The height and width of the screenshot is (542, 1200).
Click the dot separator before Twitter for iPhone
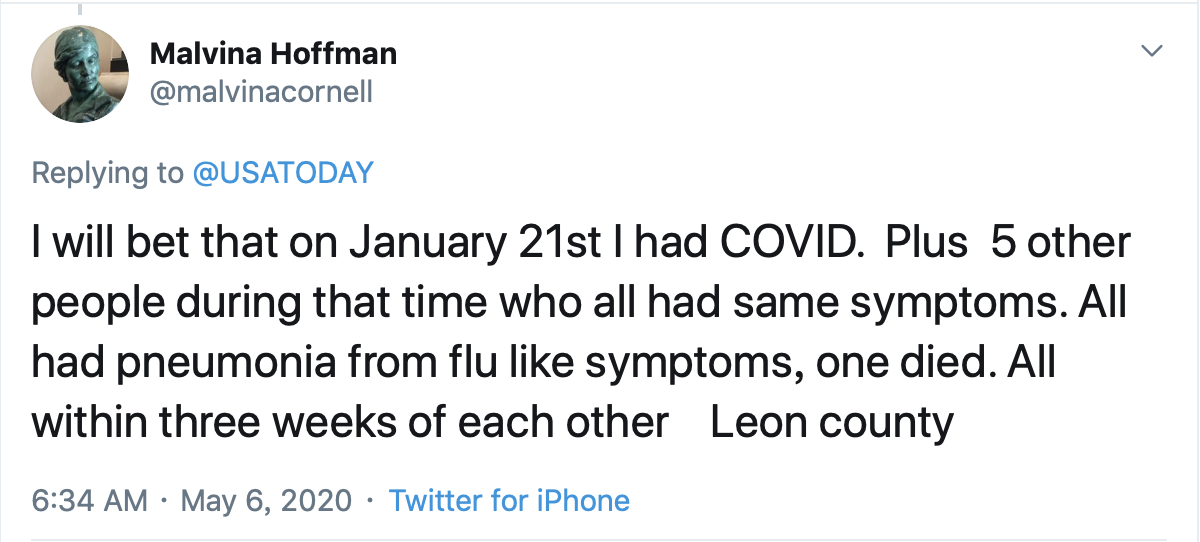coord(372,499)
